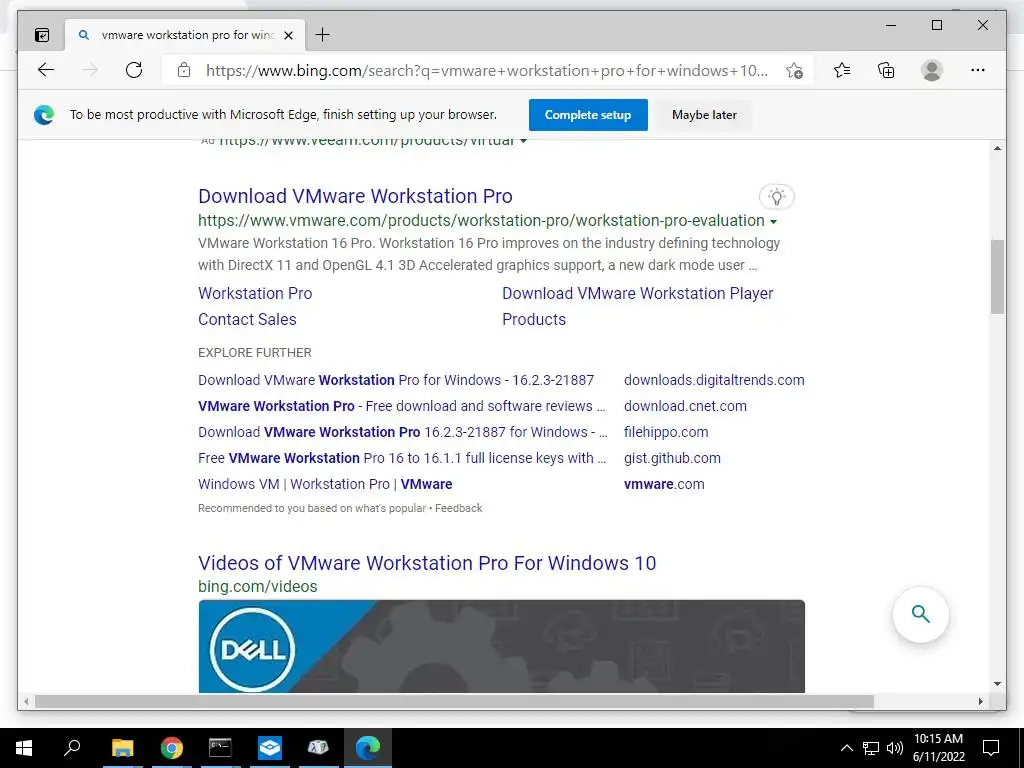The image size is (1024, 768).
Task: Open the blue box app in taskbar
Action: [x=269, y=748]
